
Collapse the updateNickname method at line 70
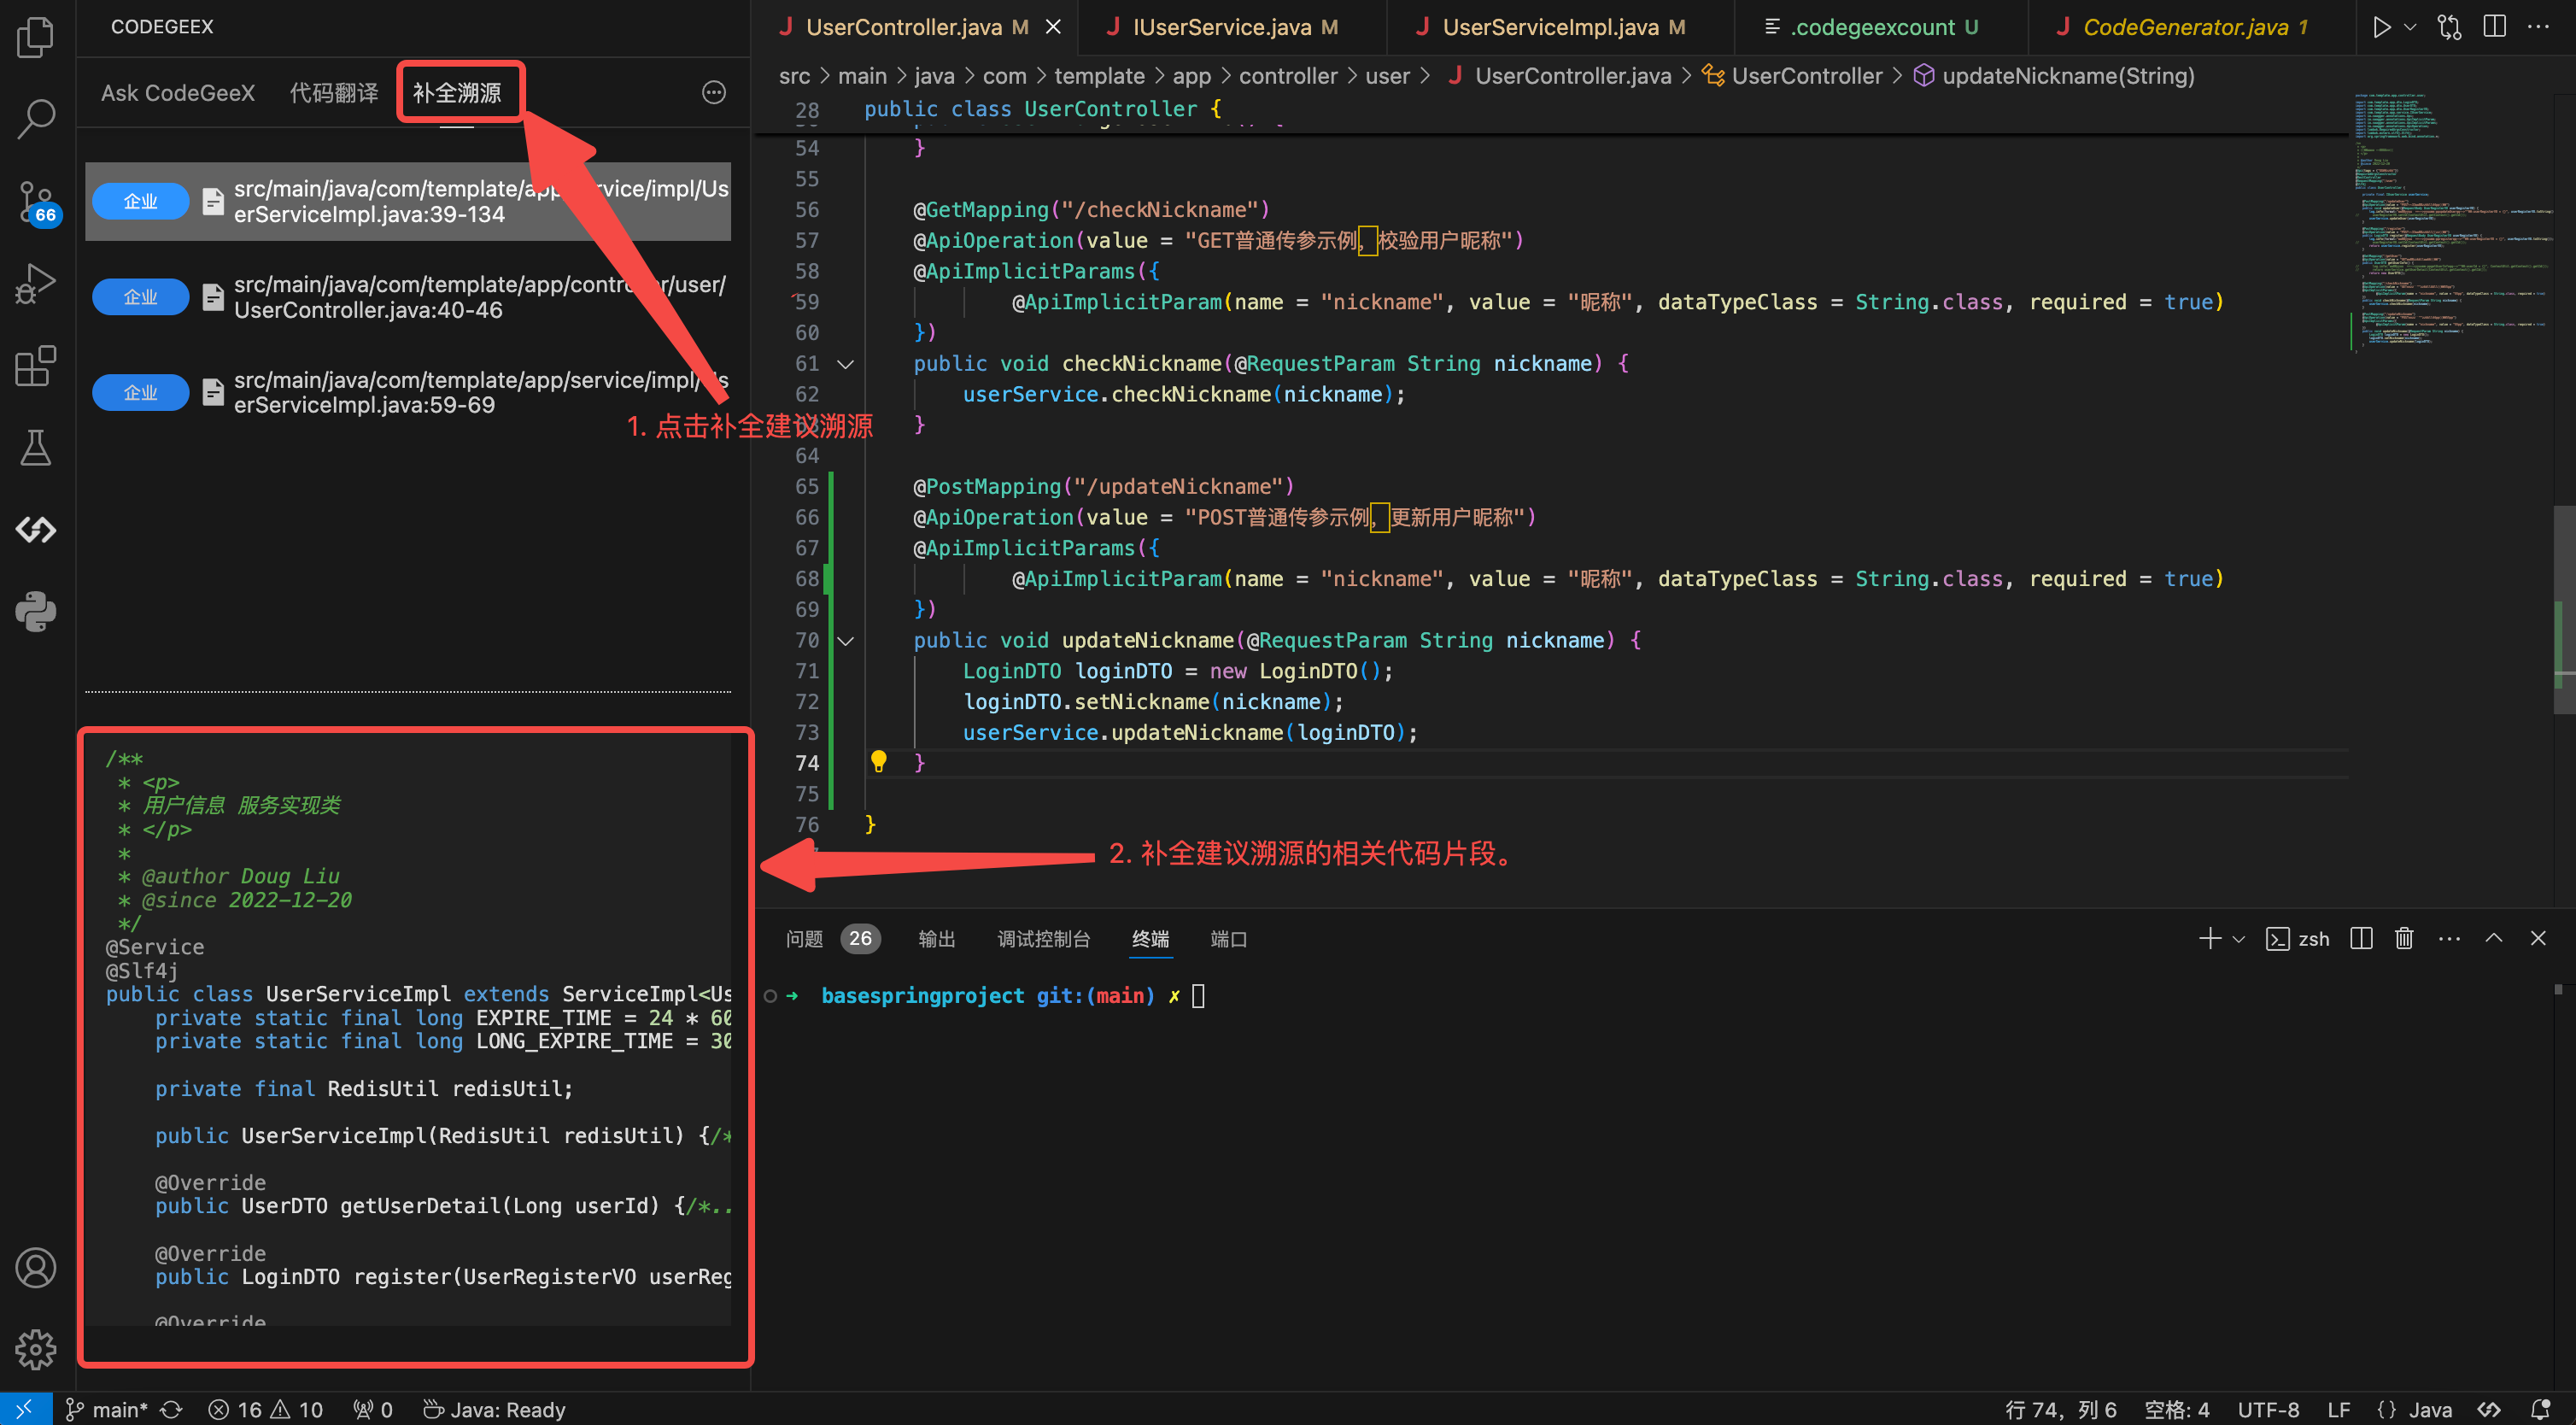tap(845, 641)
